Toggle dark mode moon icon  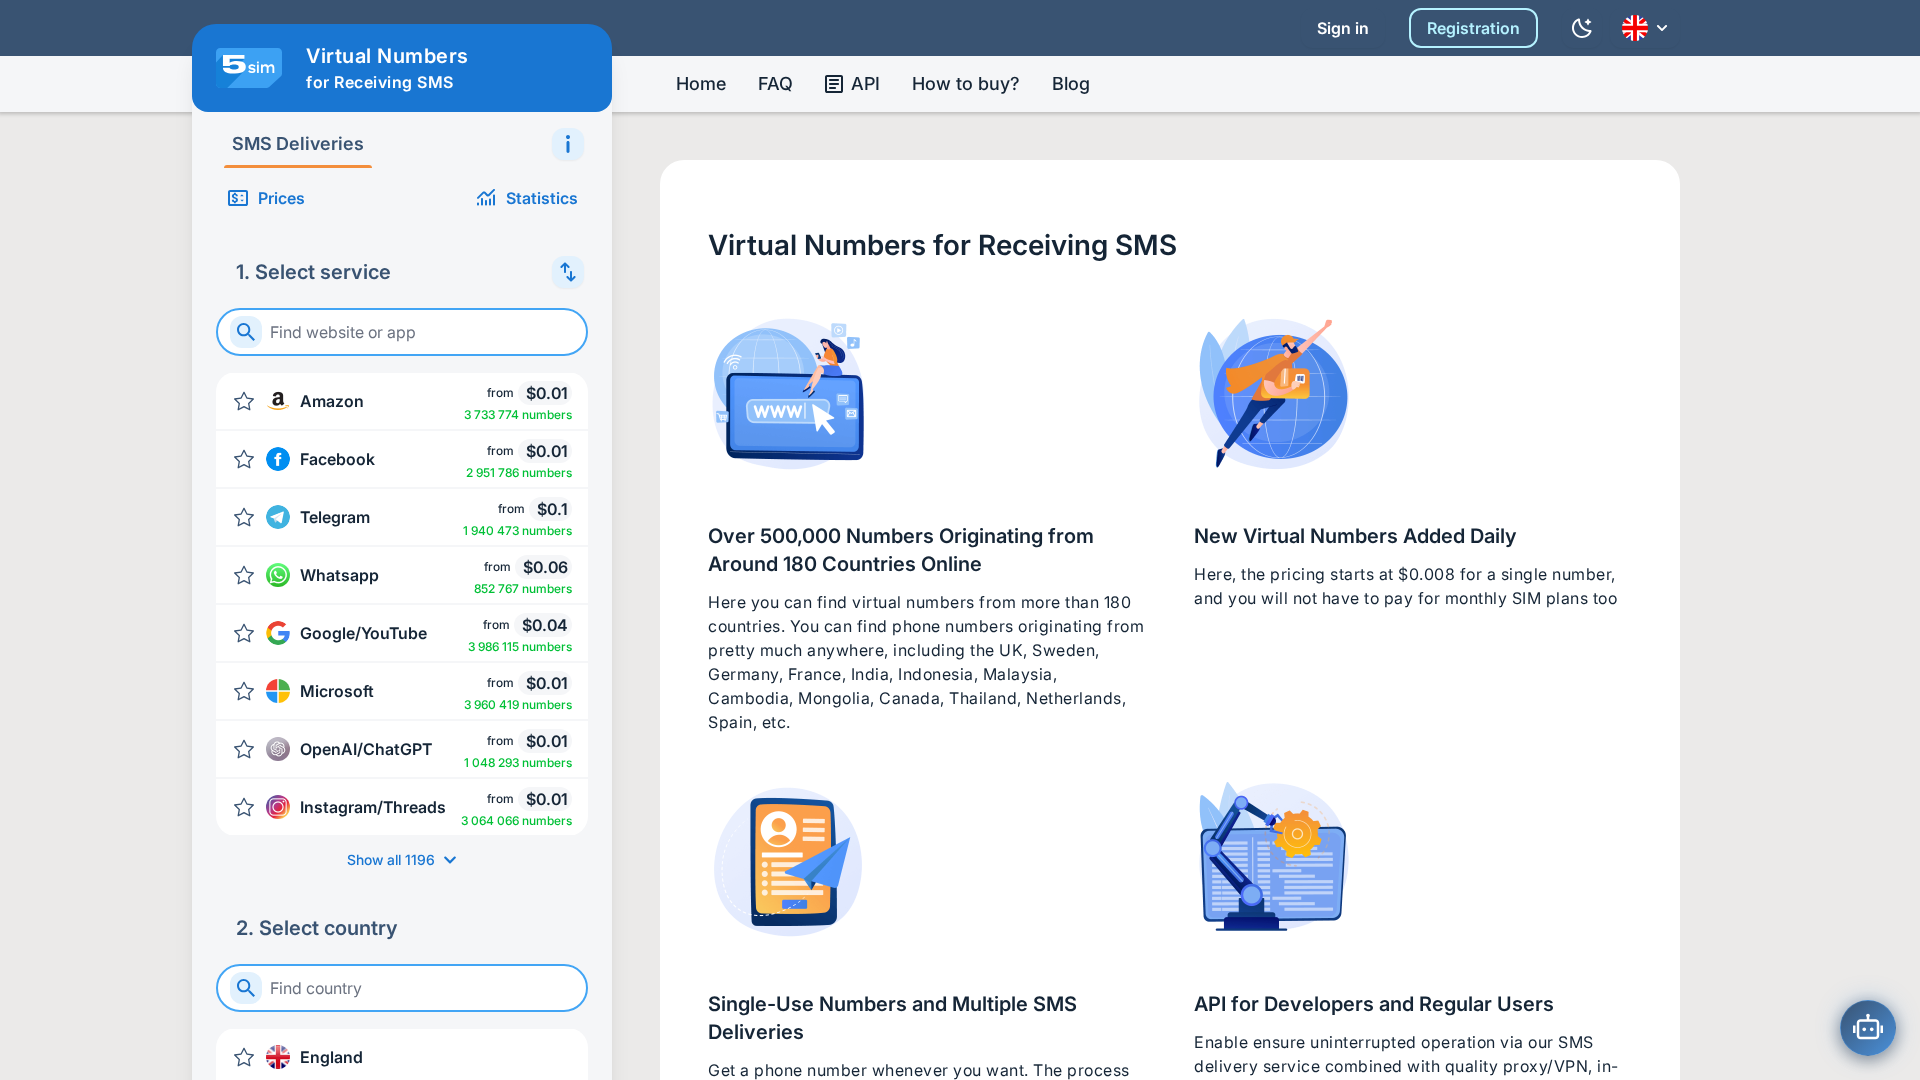click(x=1581, y=28)
